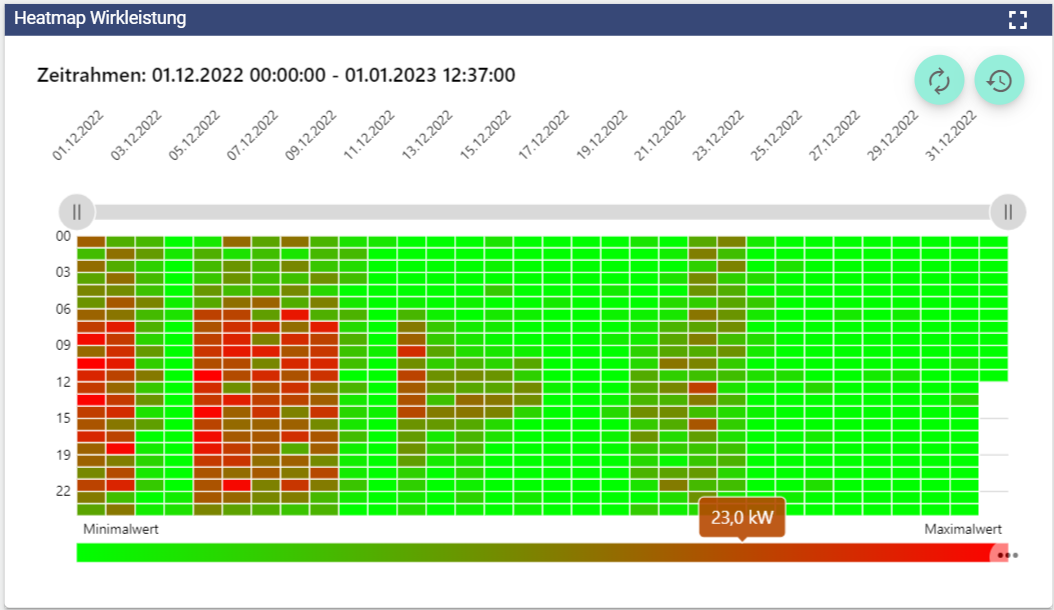Select top-left heatmap cell for 01.12.2022

click(91, 241)
